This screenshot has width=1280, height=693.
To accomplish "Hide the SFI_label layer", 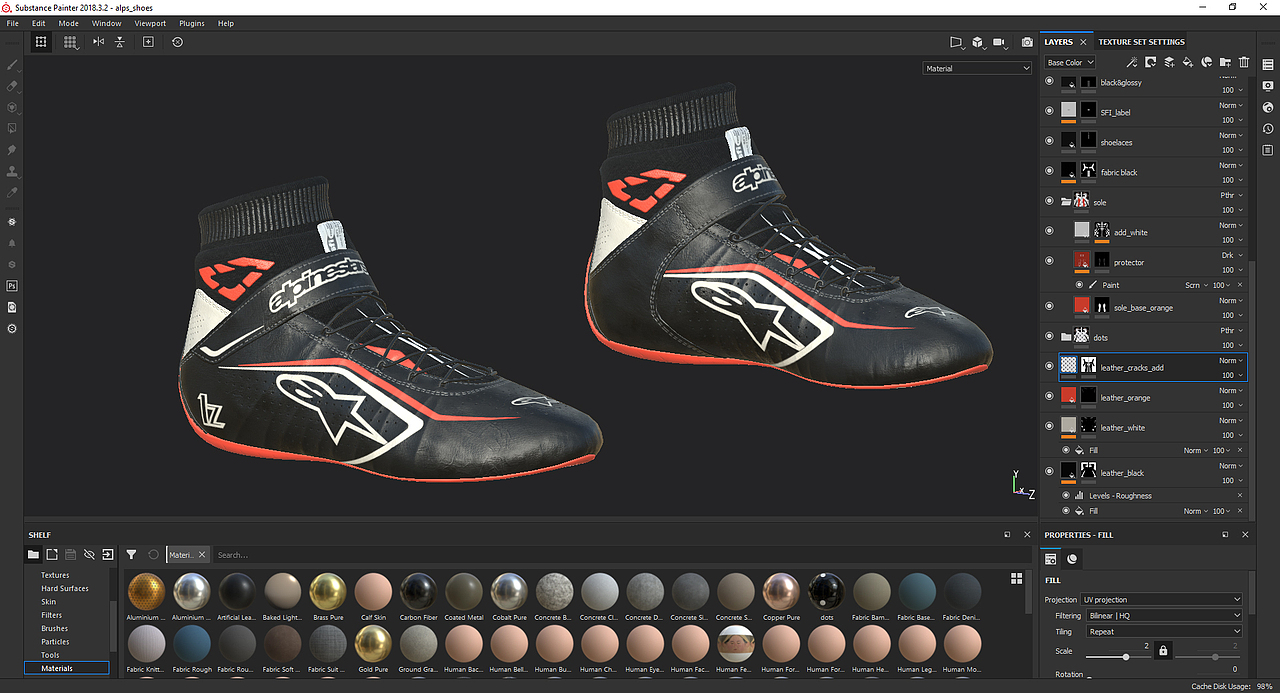I will coord(1049,111).
